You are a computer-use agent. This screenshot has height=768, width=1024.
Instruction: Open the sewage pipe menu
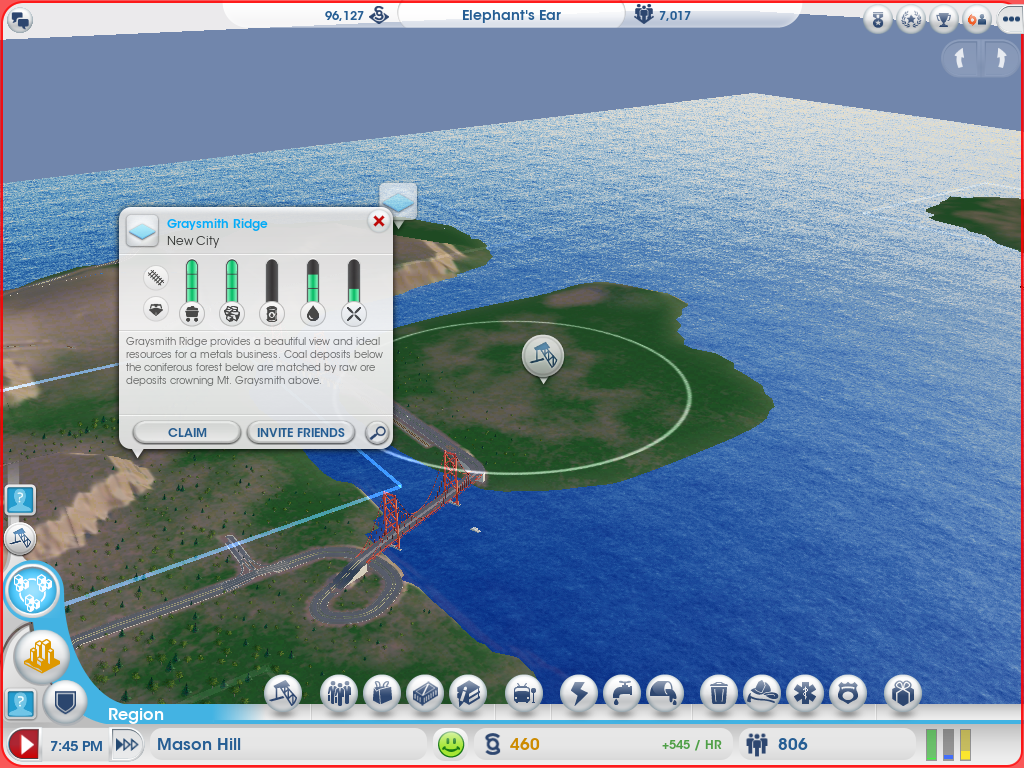pyautogui.click(x=665, y=694)
